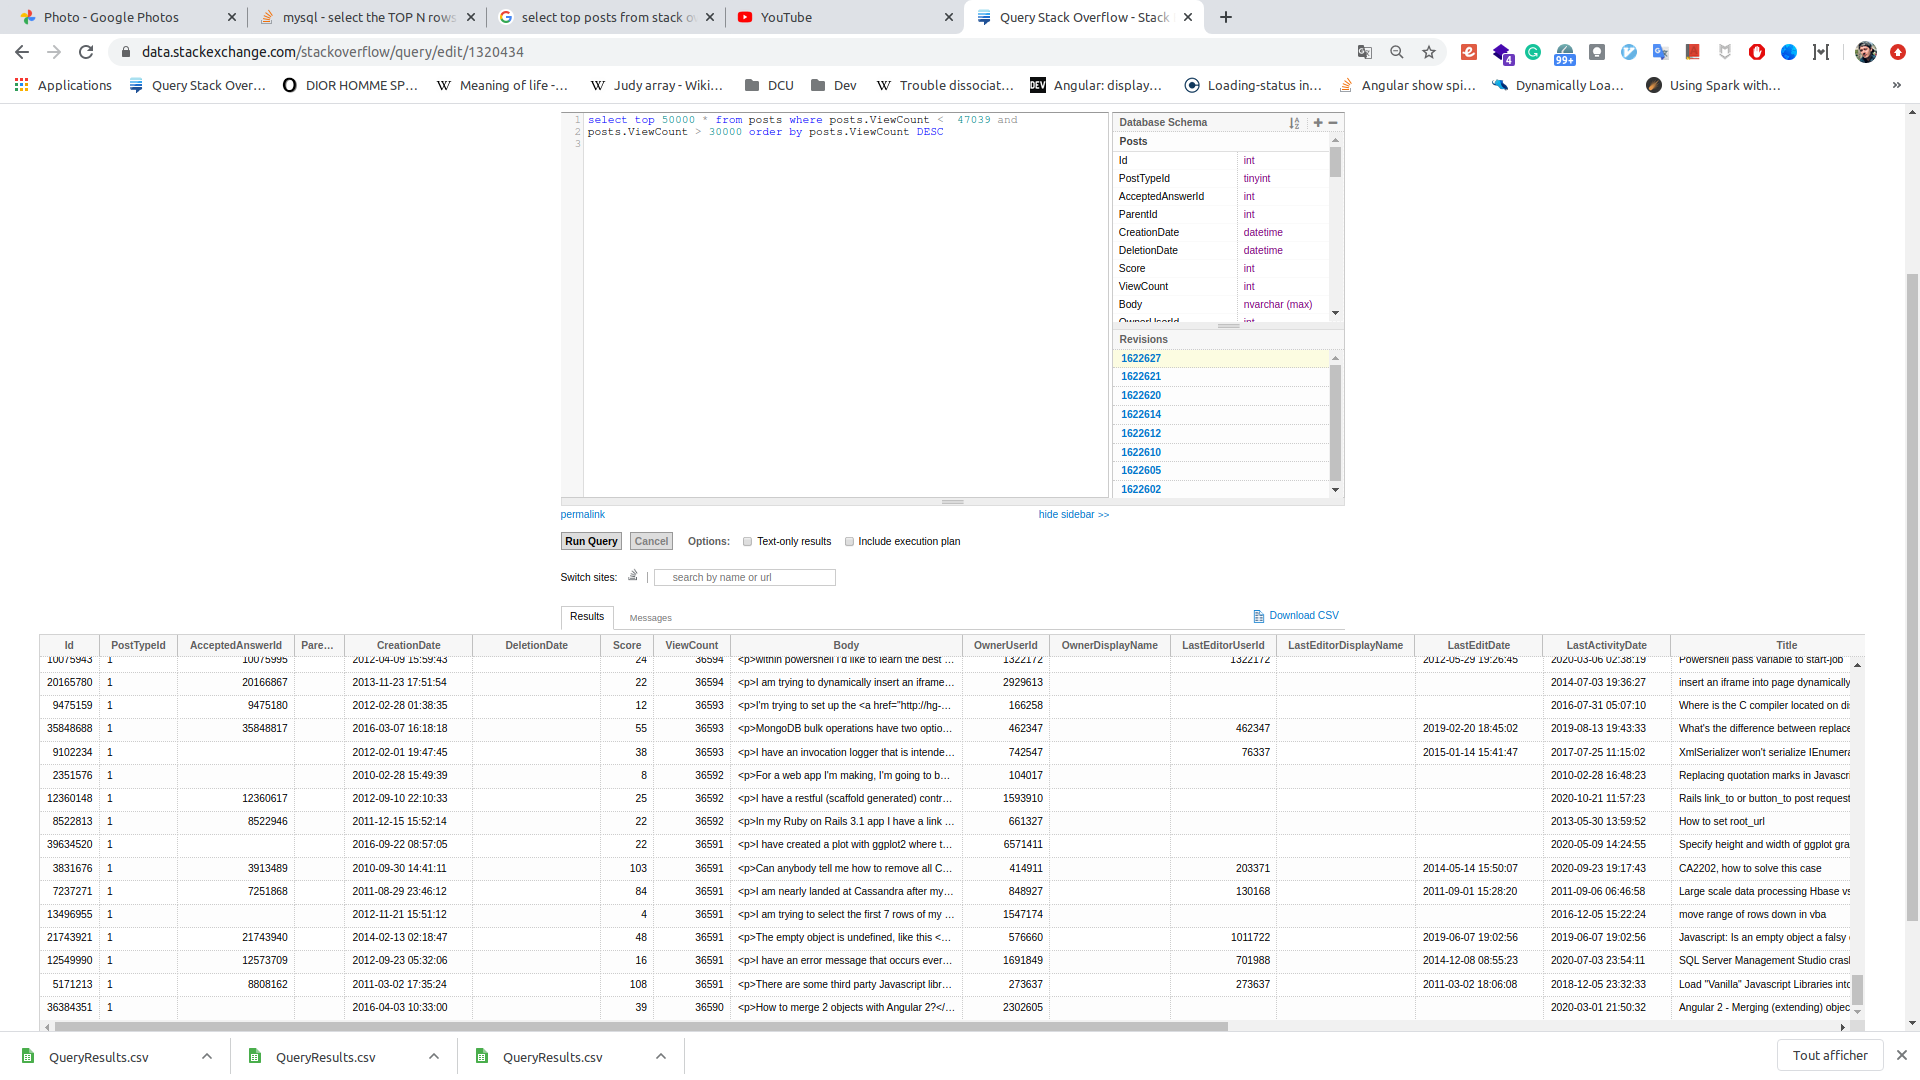This screenshot has height=1080, width=1920.
Task: Open first QueryResults.csv download options chevron
Action: point(206,1056)
